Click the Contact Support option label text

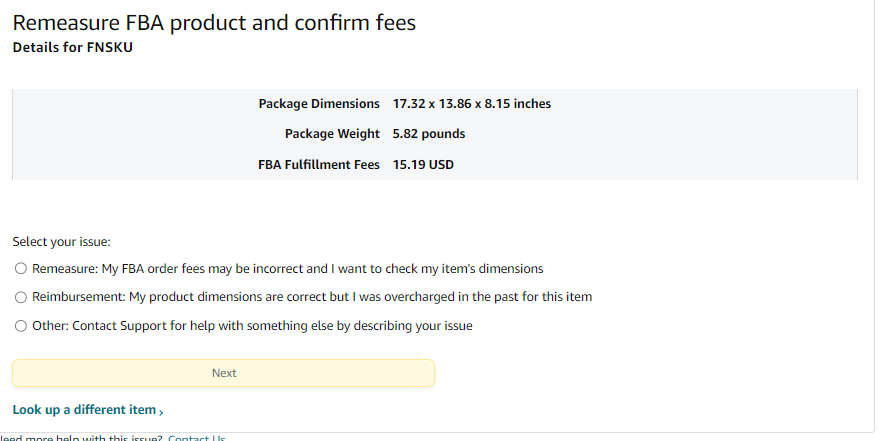coord(252,325)
